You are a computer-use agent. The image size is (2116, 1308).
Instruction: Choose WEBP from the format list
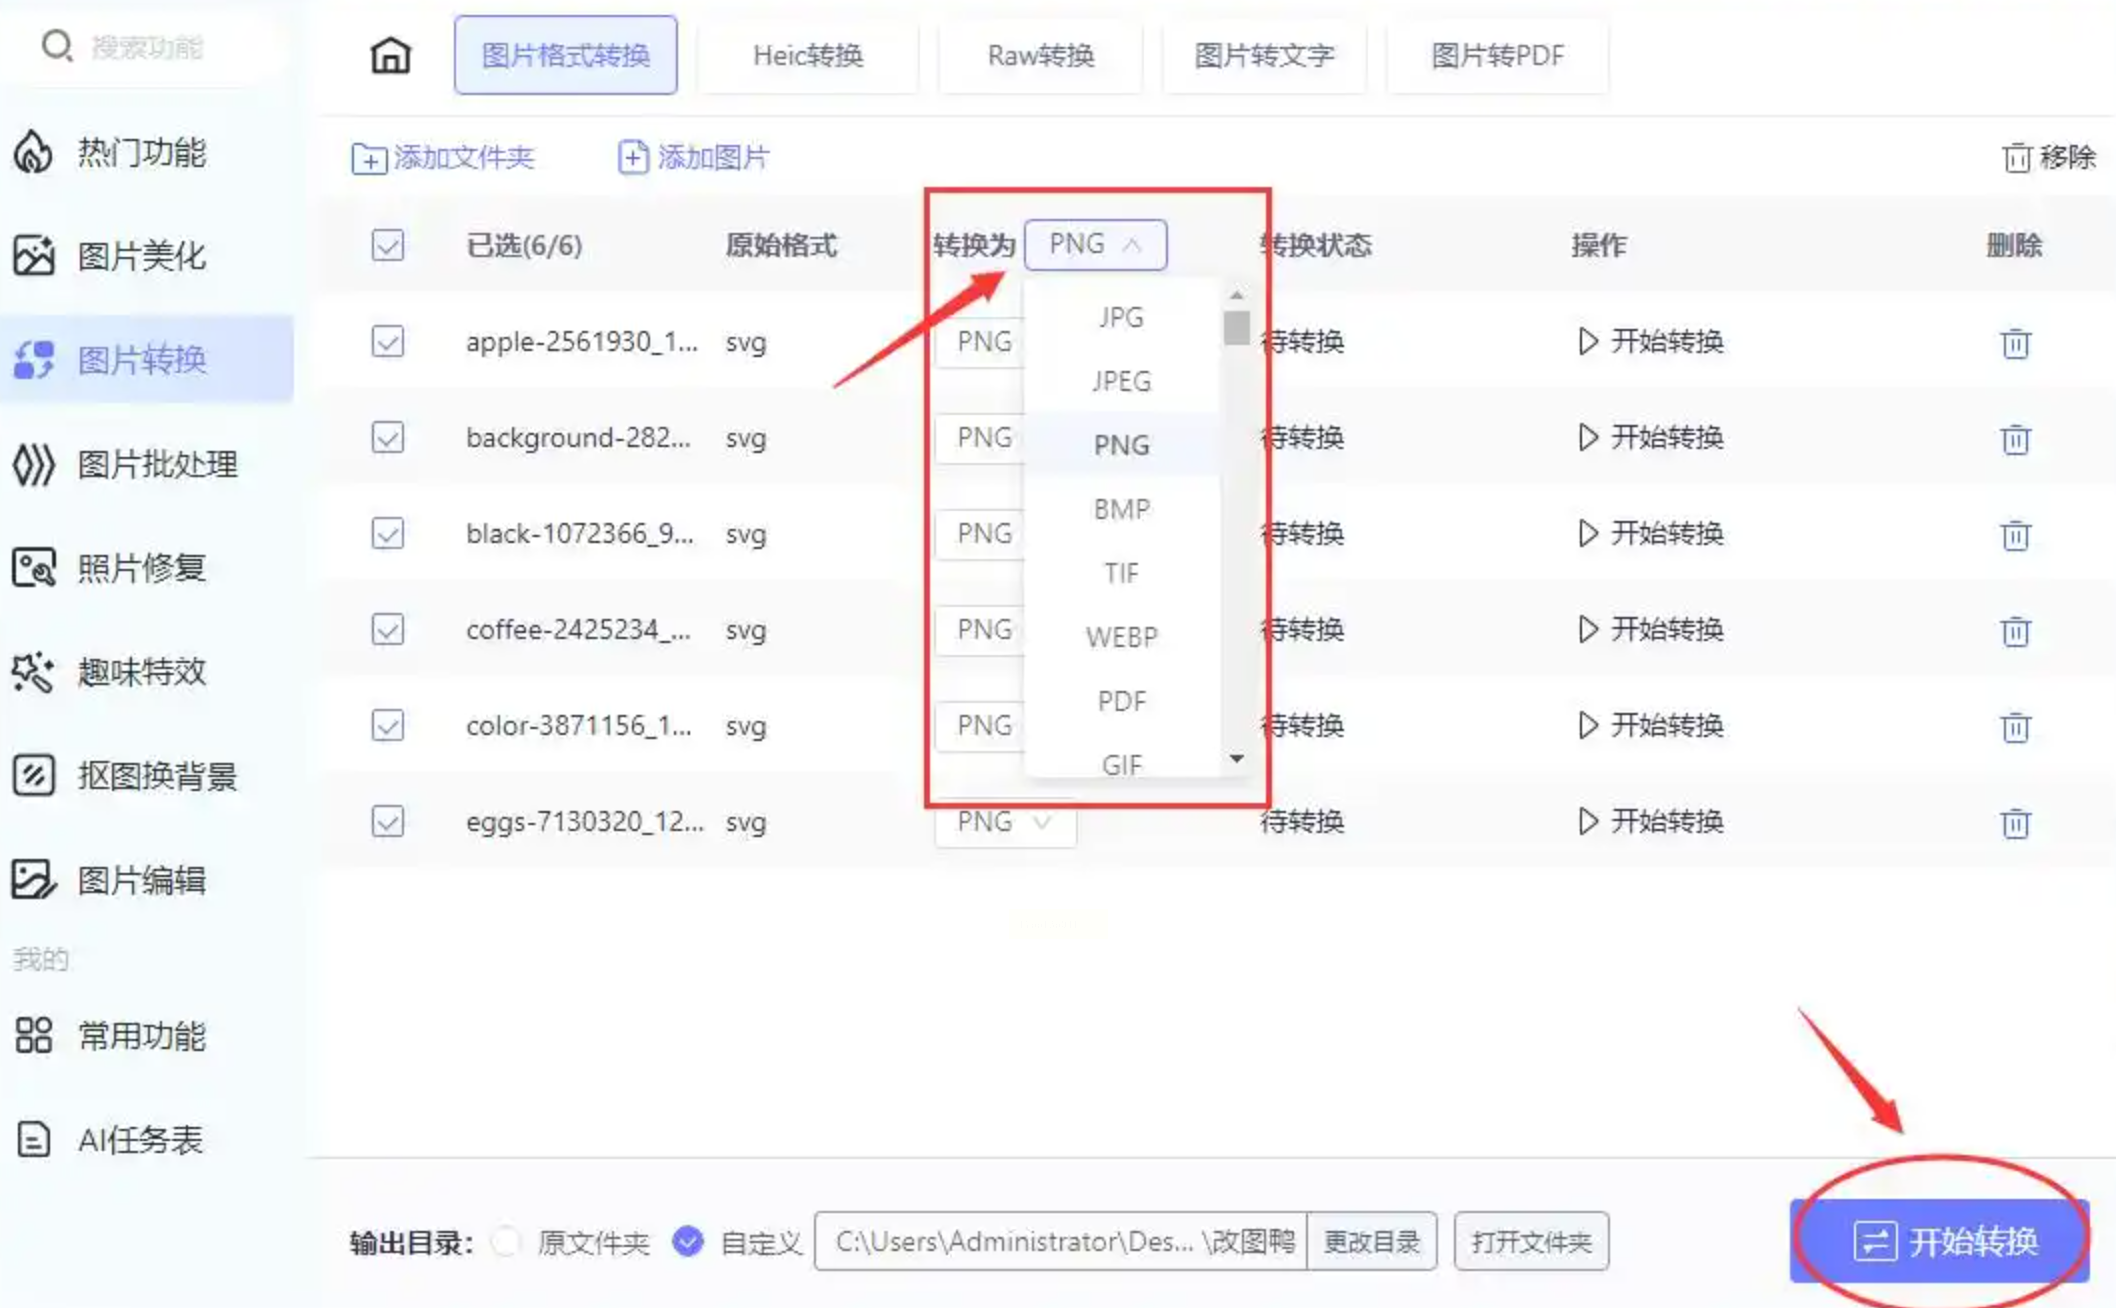click(1121, 637)
